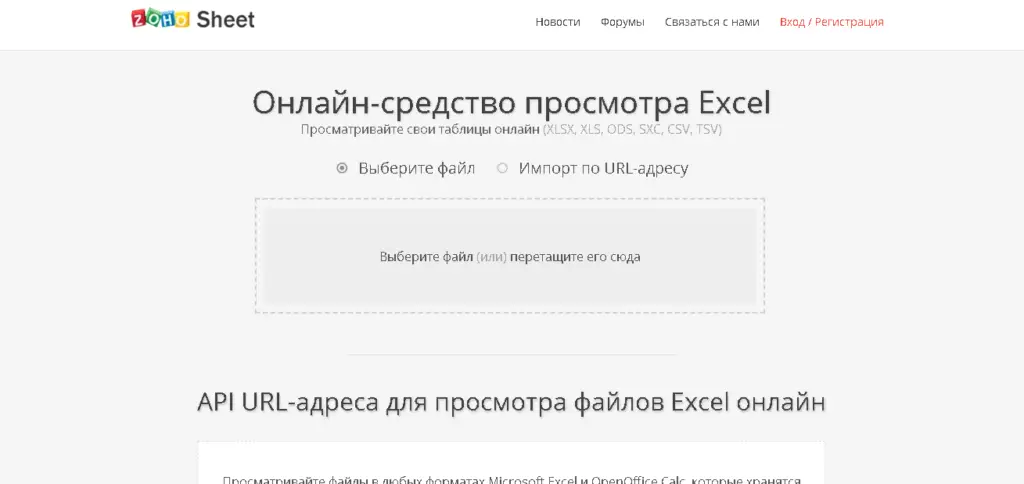Click the Онлайн-средство просмотра Excel heading
The width and height of the screenshot is (1024, 484).
(511, 103)
